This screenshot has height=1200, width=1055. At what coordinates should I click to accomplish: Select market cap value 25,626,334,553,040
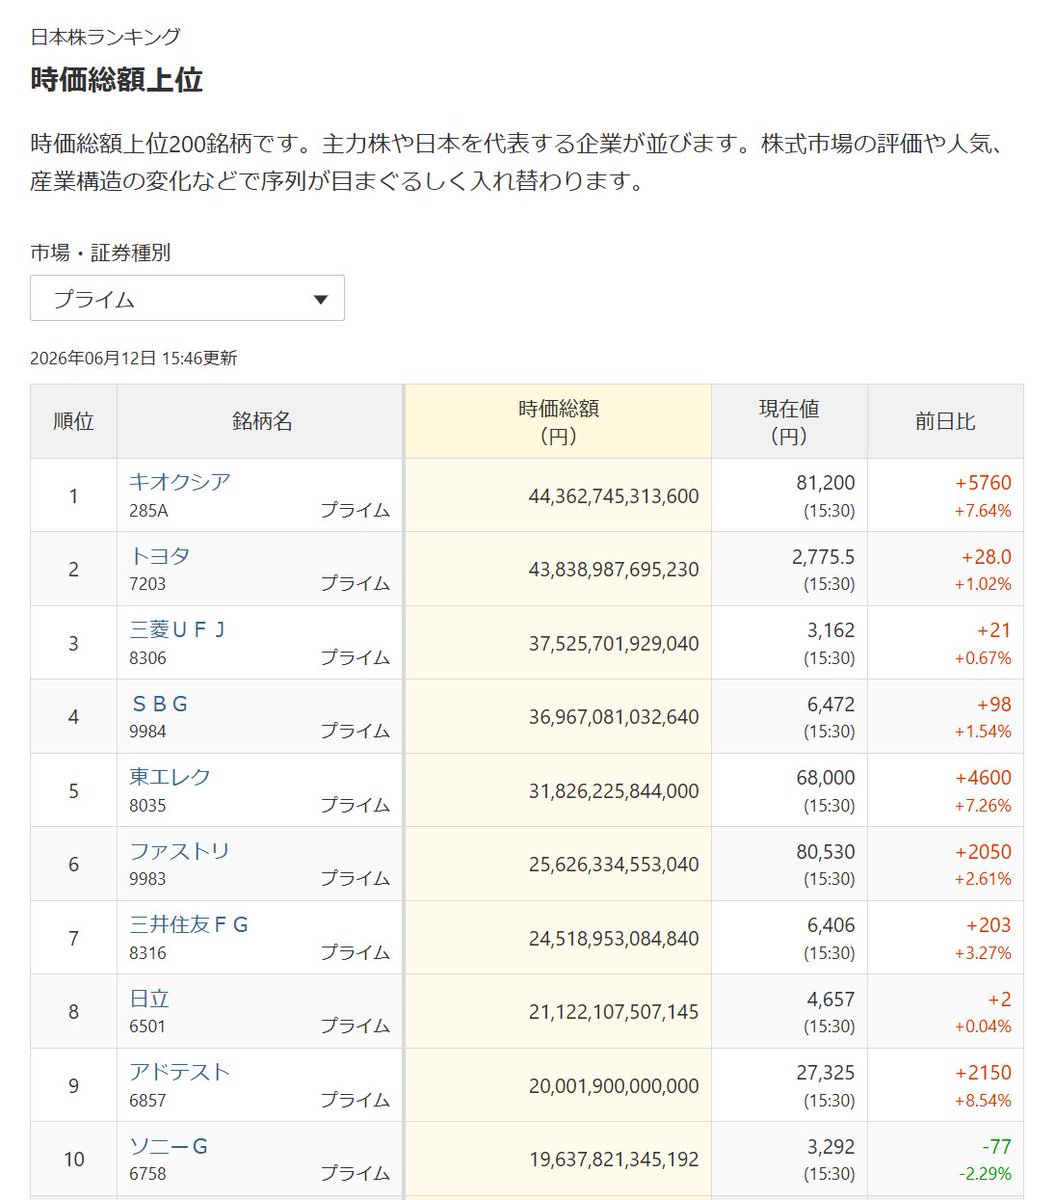click(614, 864)
